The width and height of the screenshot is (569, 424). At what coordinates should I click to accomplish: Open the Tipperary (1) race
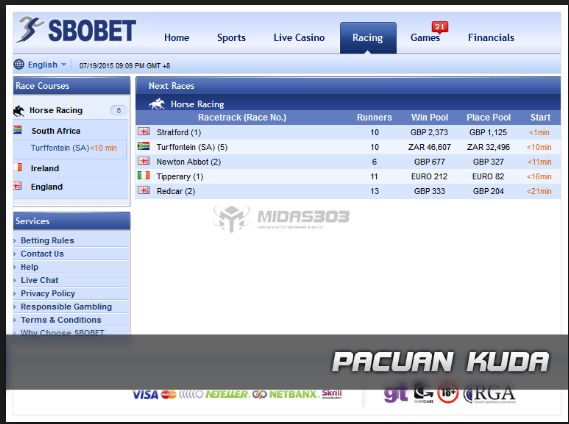180,177
